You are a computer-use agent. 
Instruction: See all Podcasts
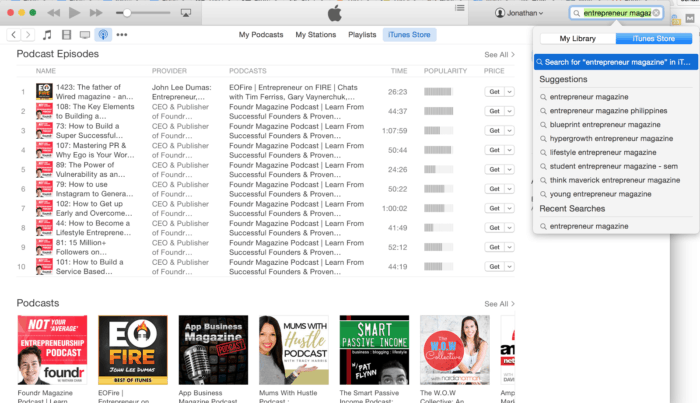coord(500,304)
